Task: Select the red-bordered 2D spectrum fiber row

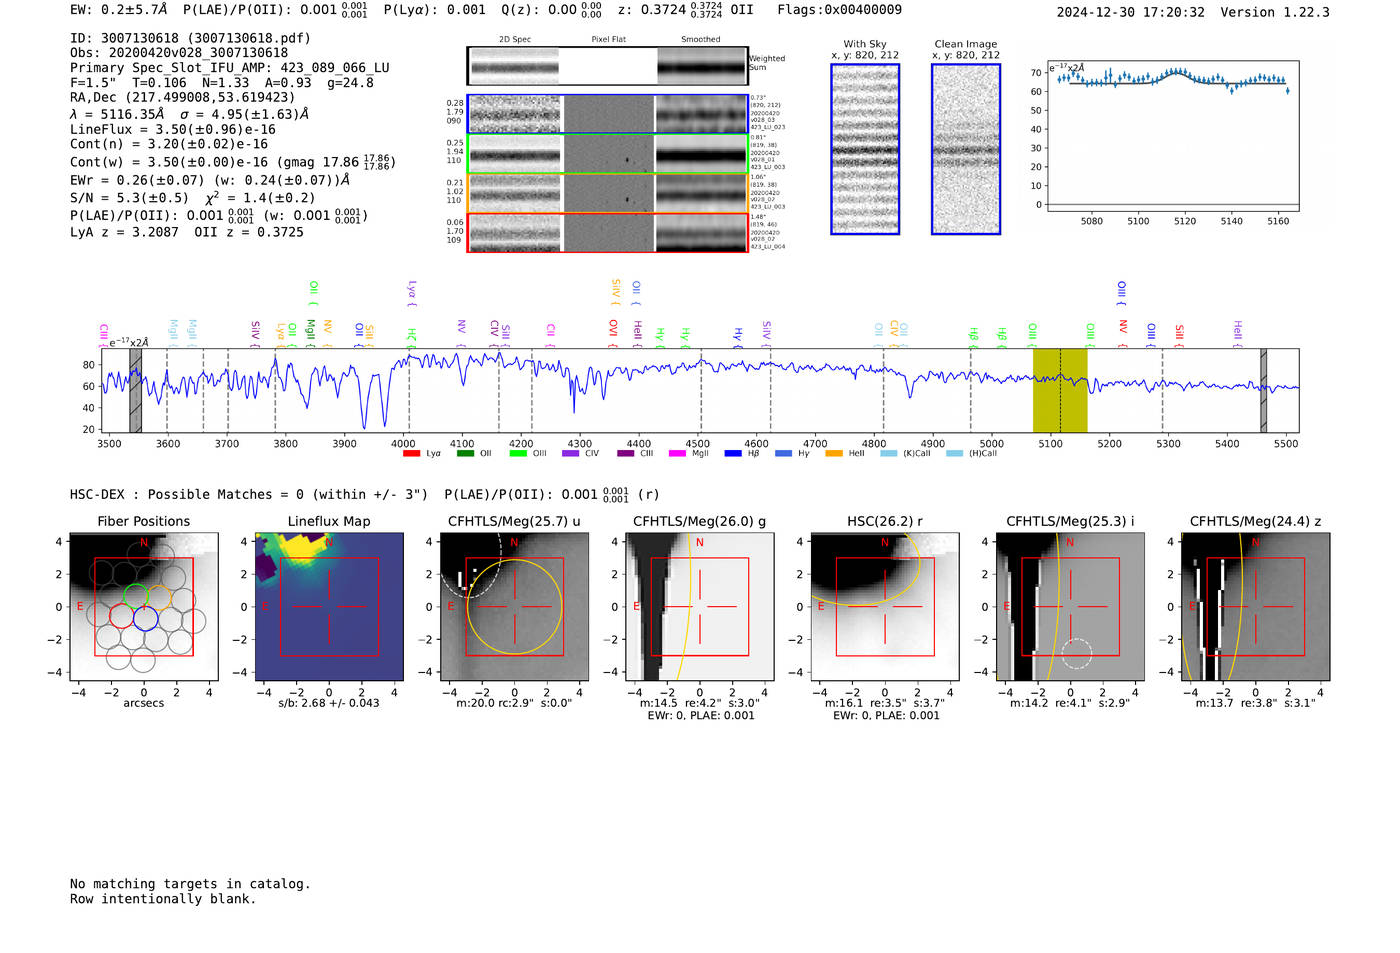Action: pos(607,232)
